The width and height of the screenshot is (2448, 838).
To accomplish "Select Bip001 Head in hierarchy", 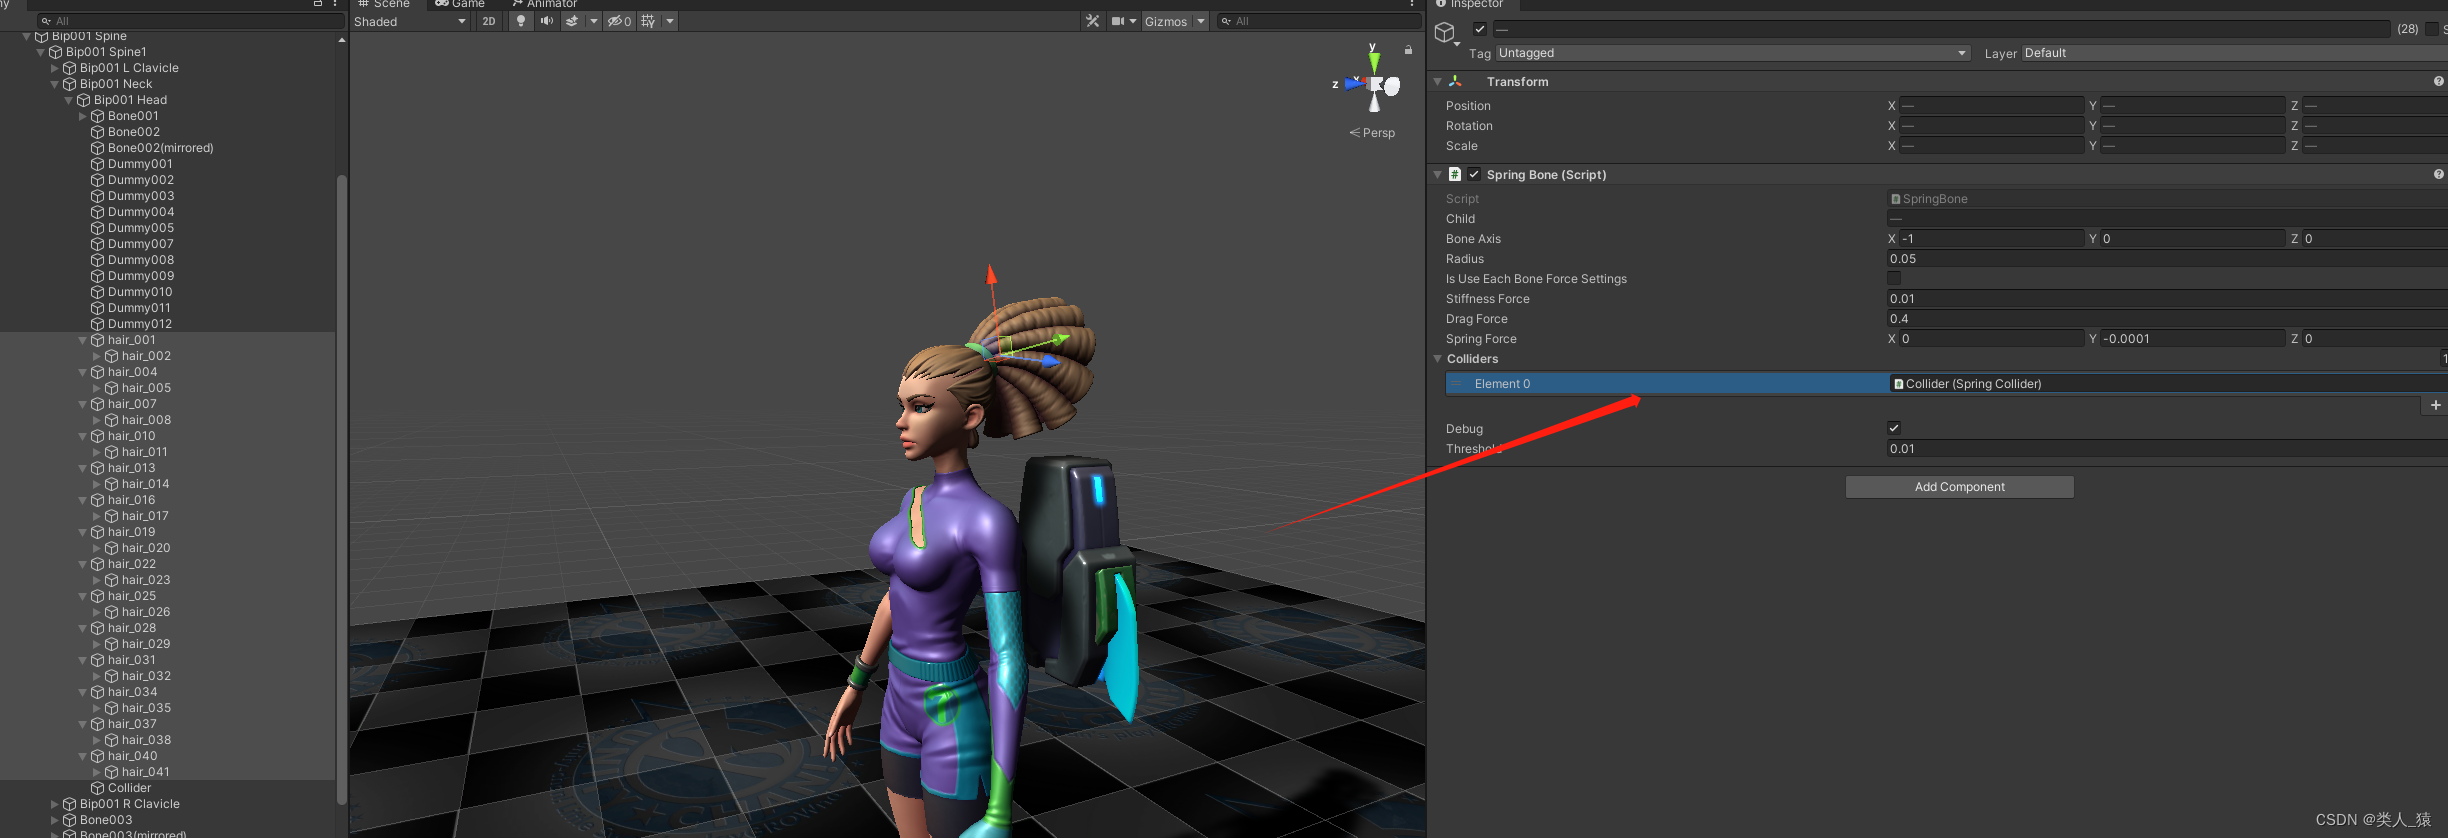I will [130, 100].
